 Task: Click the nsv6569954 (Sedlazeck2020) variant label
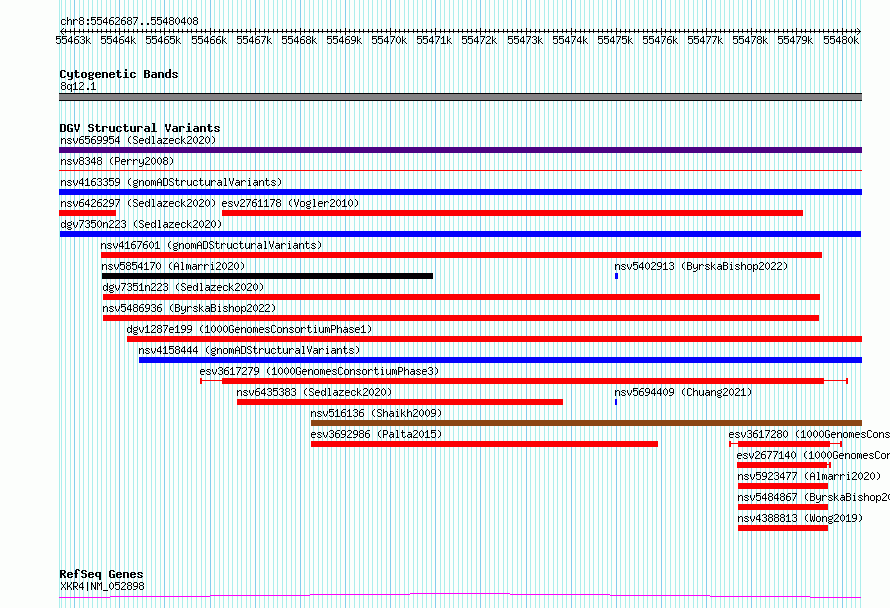click(138, 140)
